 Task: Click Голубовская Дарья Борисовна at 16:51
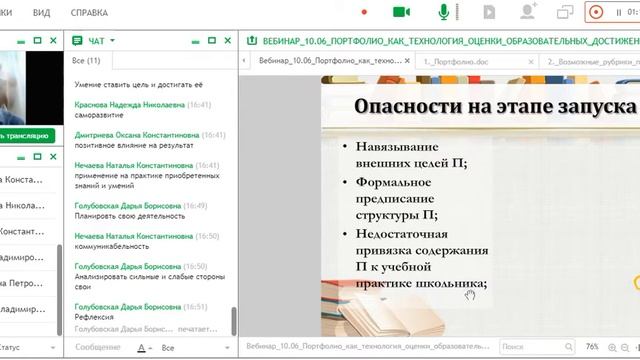click(x=127, y=307)
